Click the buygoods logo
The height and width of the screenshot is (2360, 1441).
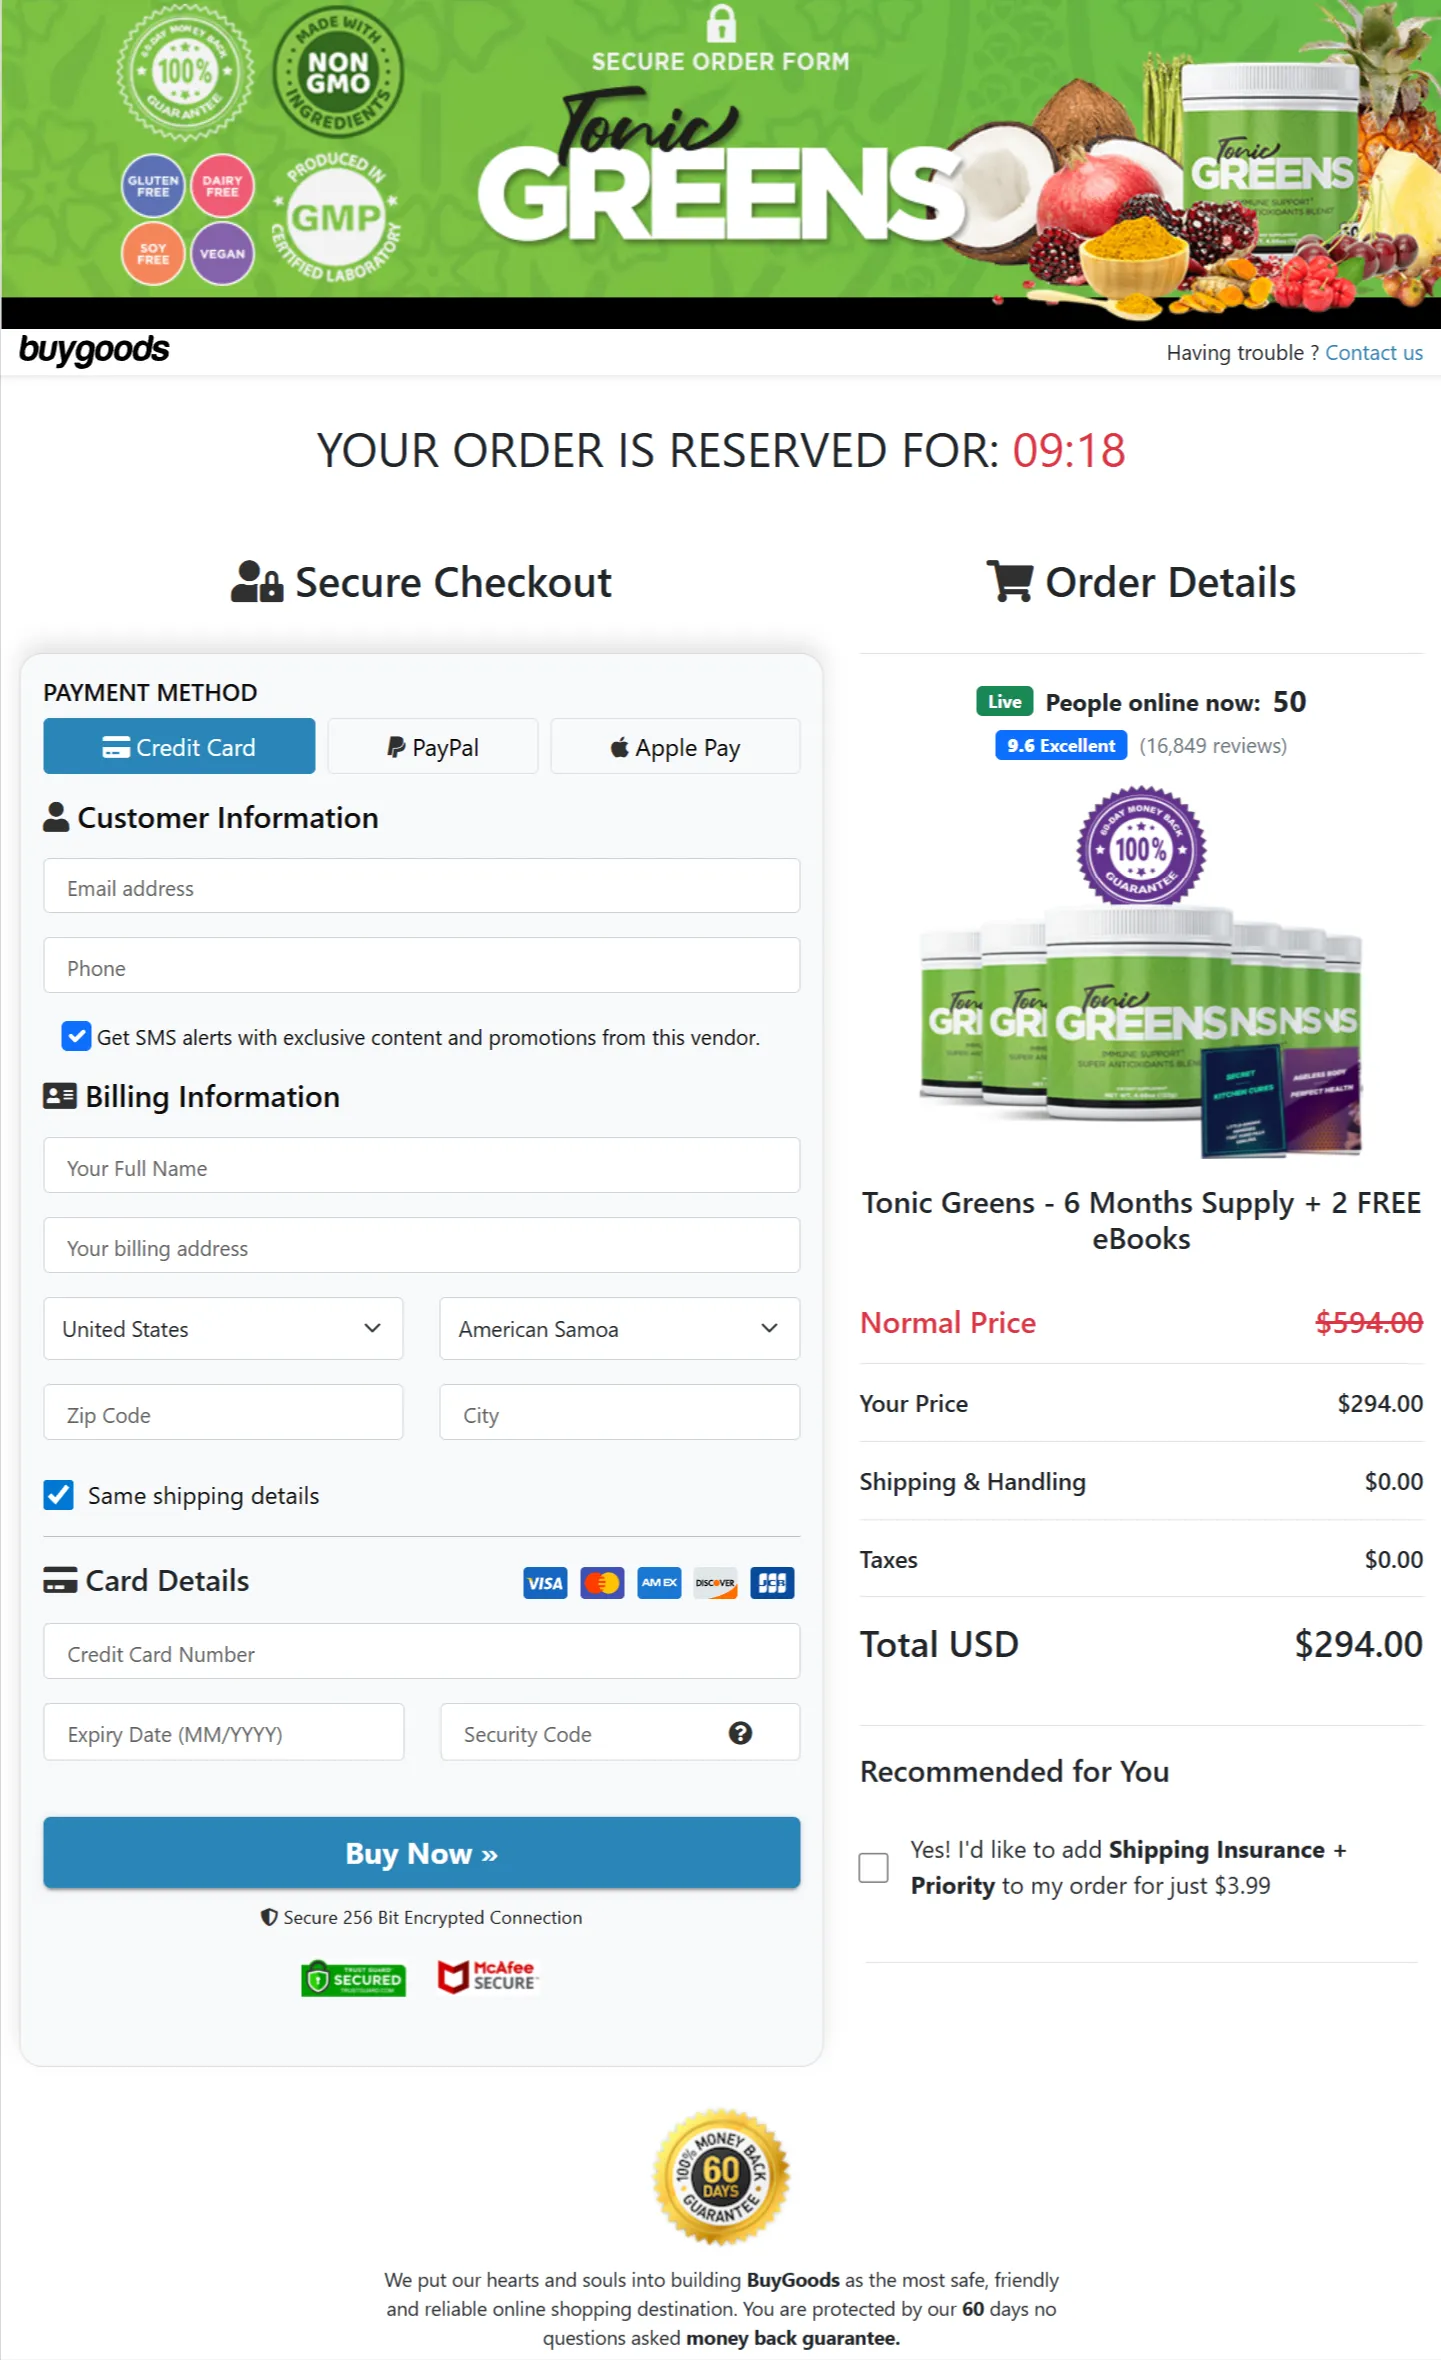coord(94,349)
